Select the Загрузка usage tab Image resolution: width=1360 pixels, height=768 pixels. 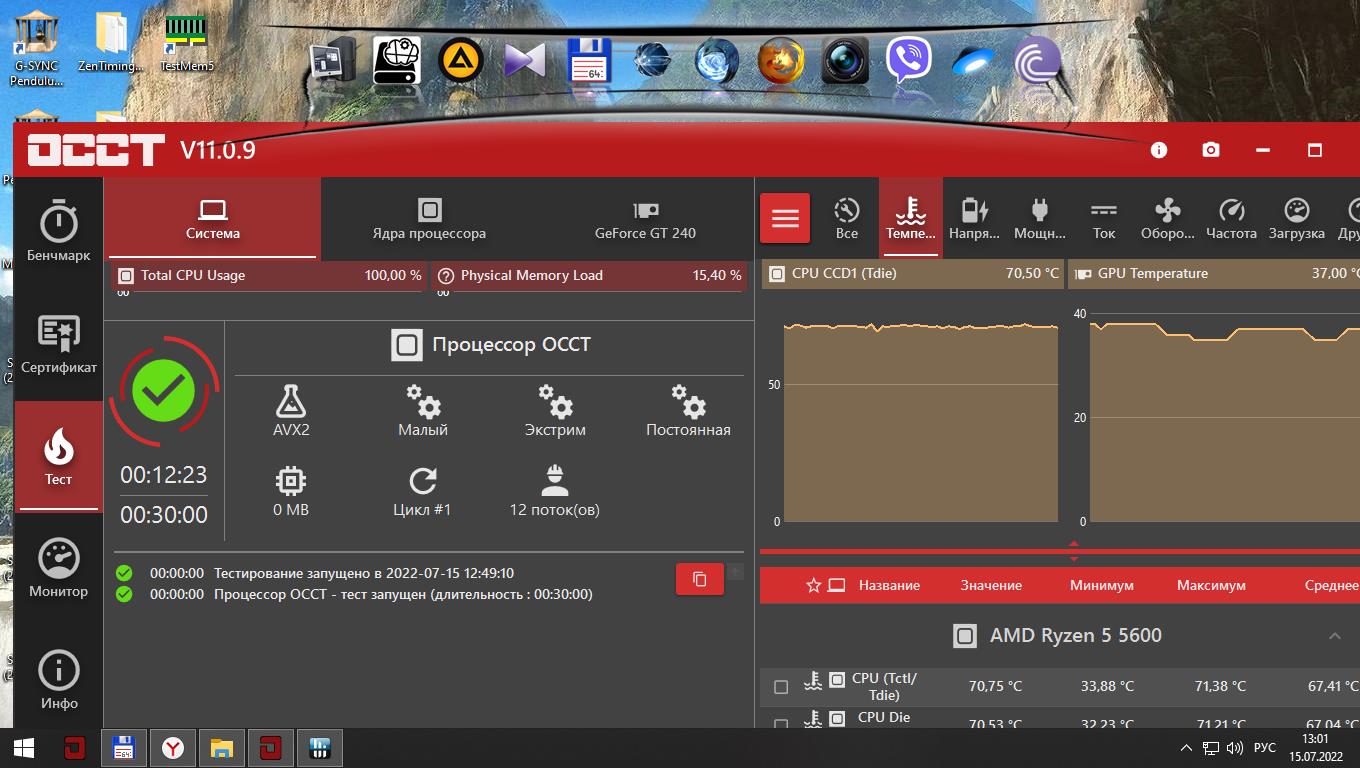(x=1297, y=218)
